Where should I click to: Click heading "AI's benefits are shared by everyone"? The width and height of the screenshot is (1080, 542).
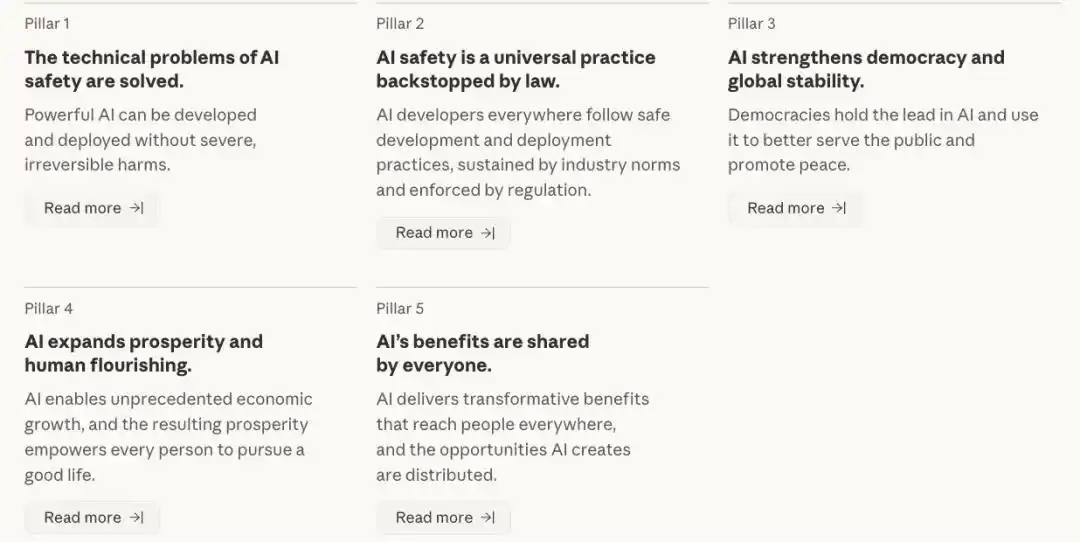pyautogui.click(x=483, y=353)
